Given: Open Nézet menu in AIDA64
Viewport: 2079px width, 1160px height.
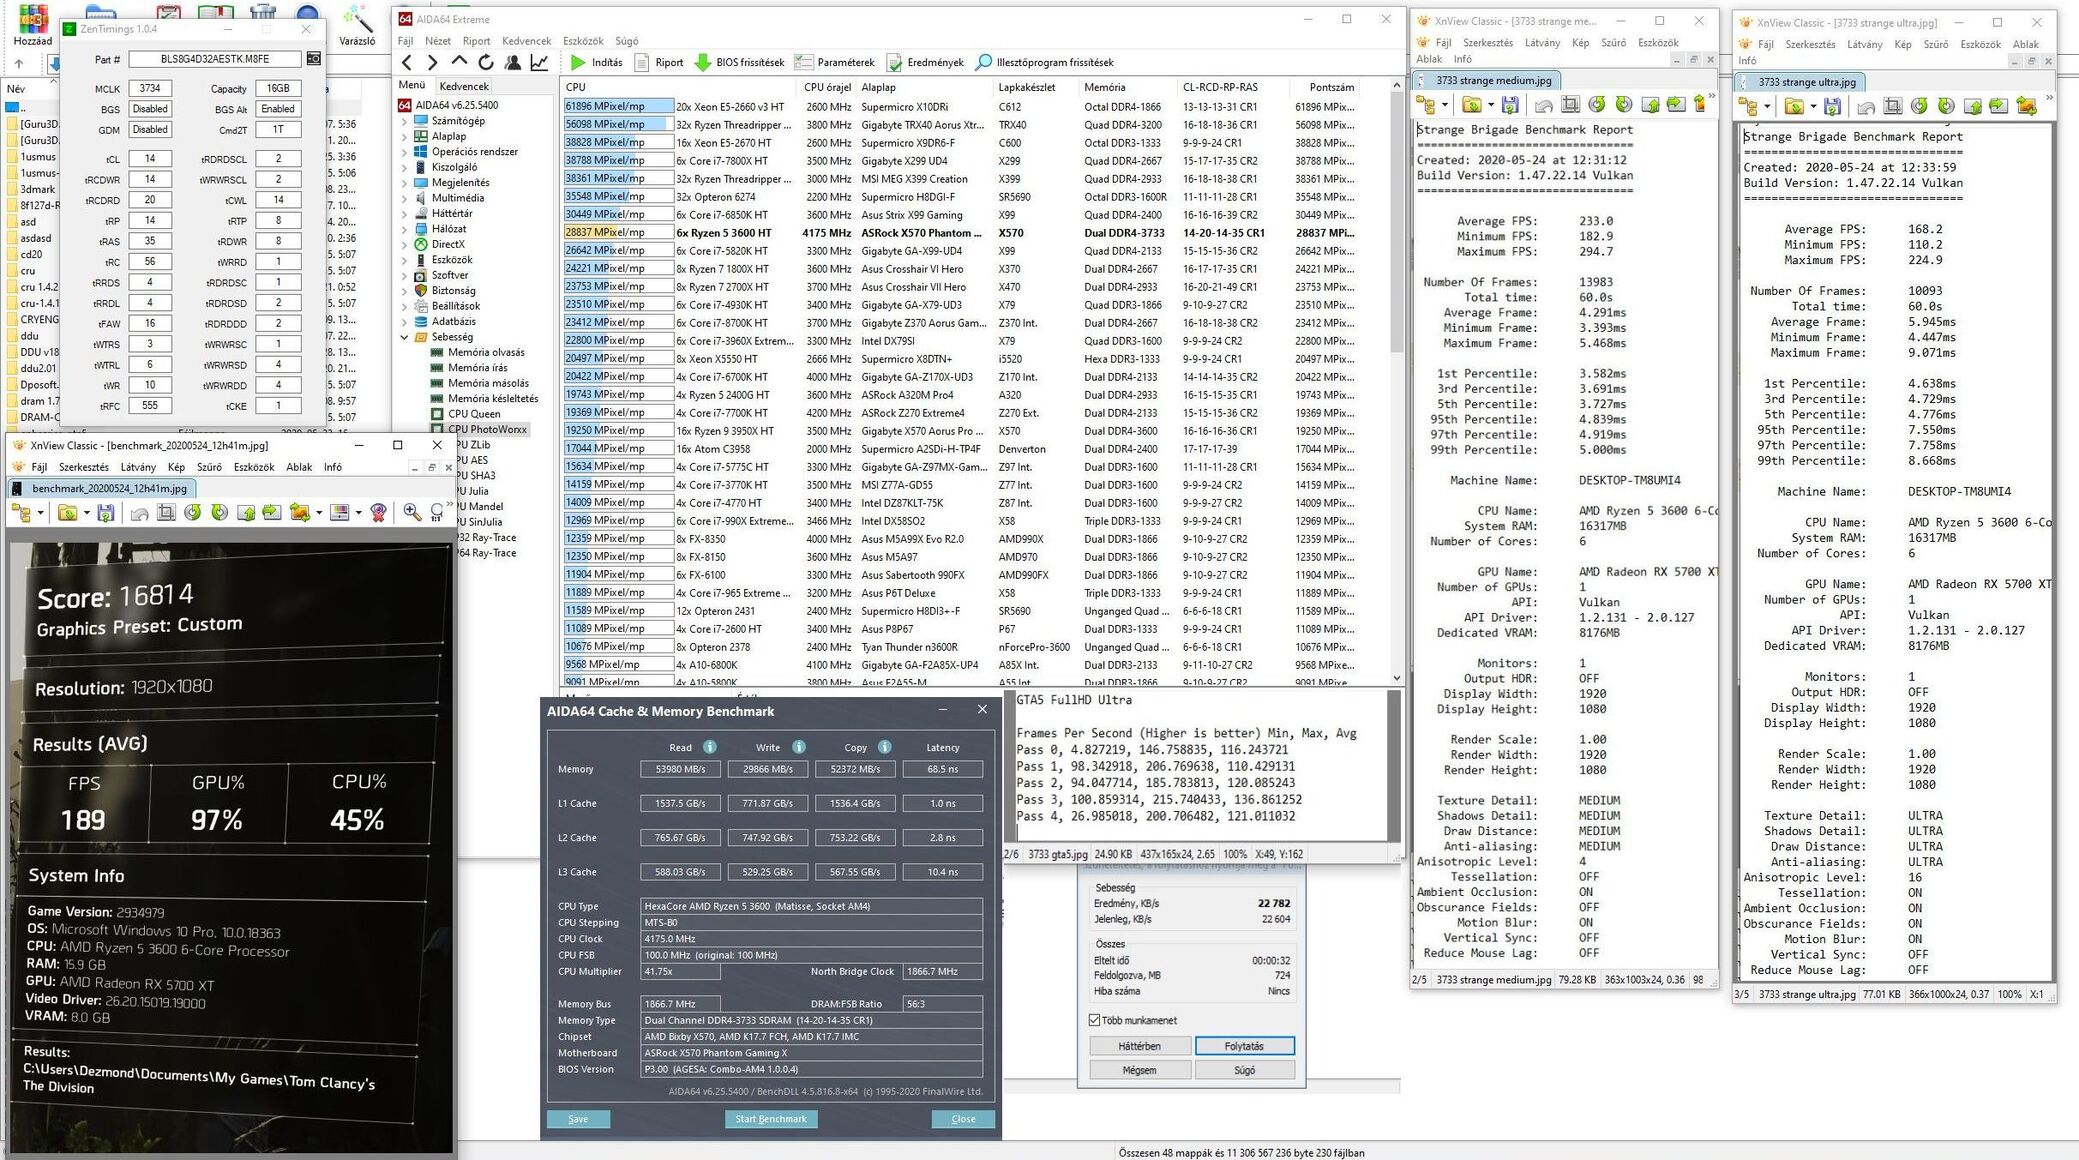Looking at the screenshot, I should pos(438,41).
